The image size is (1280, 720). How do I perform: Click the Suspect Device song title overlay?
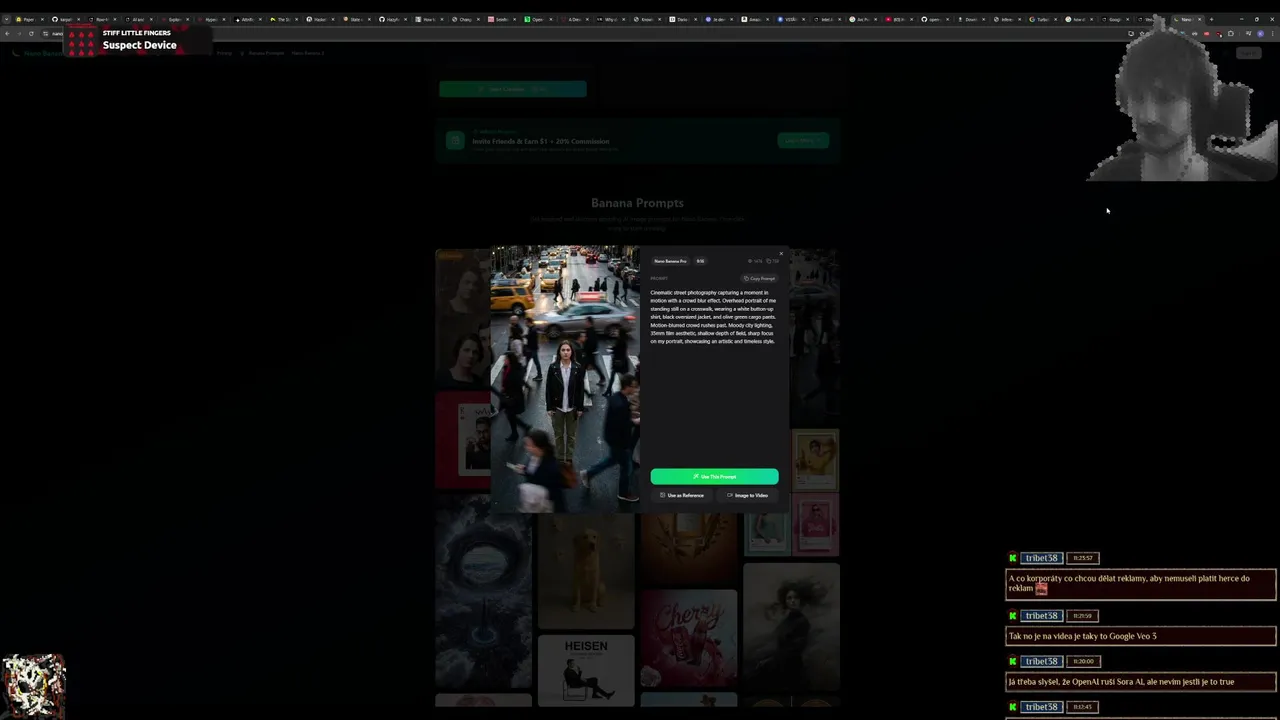click(139, 45)
